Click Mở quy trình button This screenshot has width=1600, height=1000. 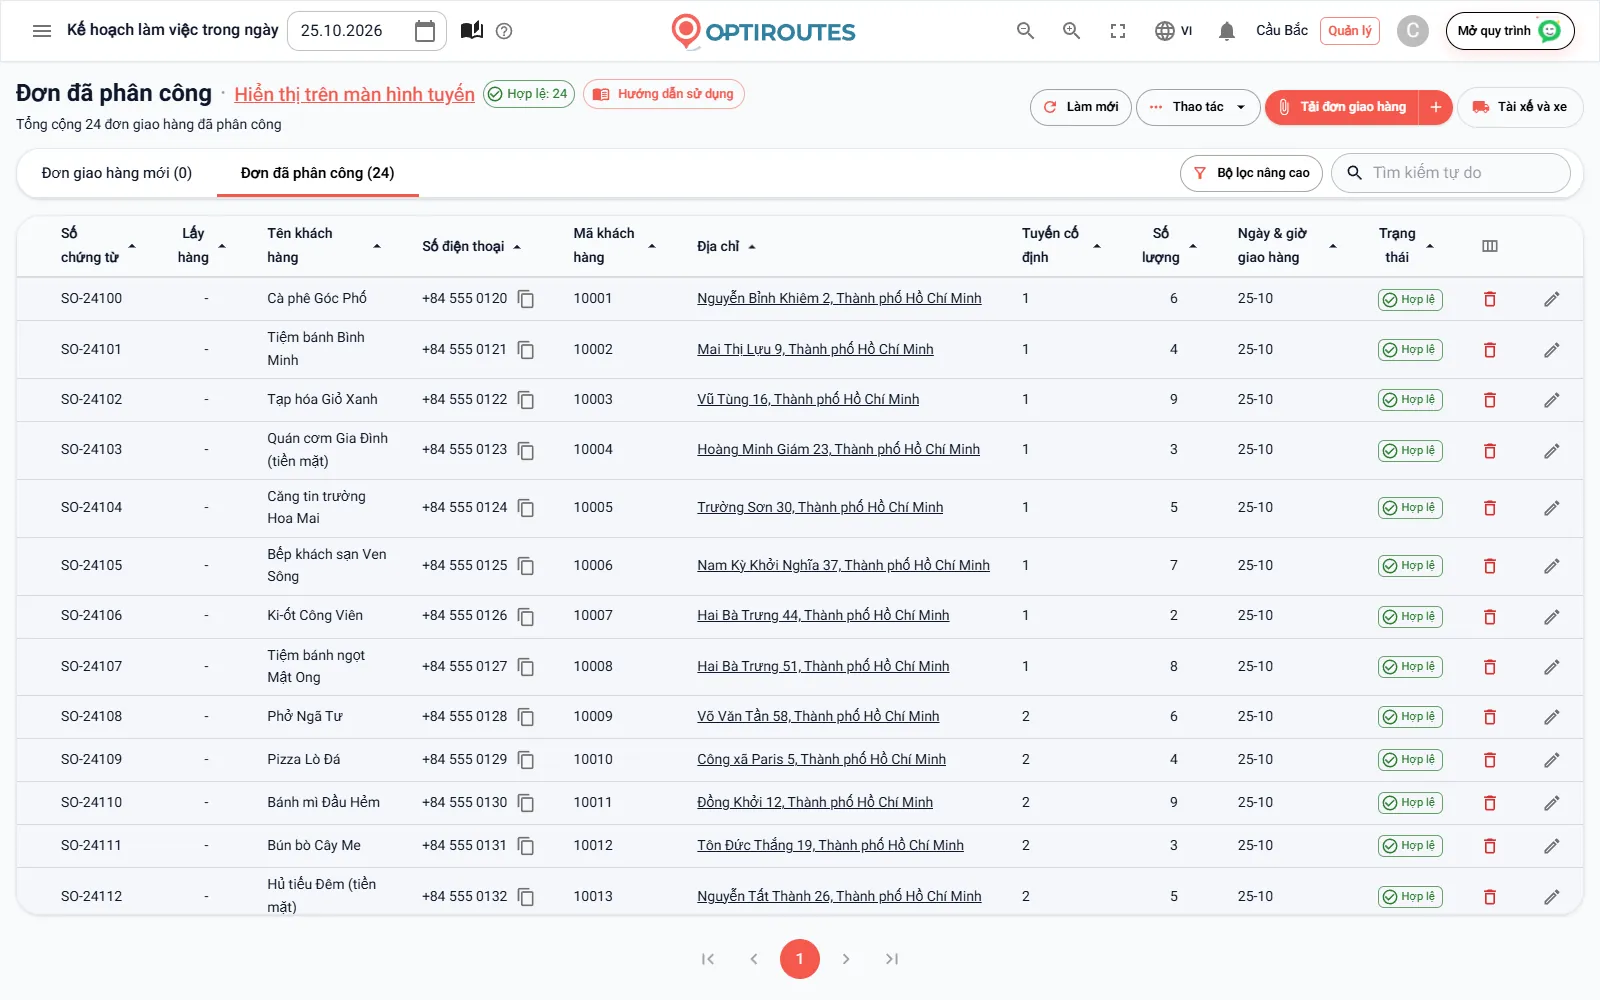(1510, 31)
